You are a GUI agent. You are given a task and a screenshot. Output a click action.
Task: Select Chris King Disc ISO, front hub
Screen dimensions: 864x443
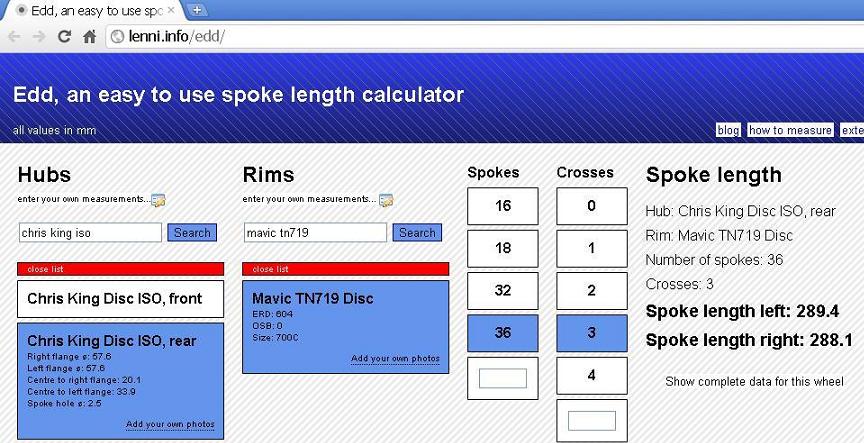121,299
